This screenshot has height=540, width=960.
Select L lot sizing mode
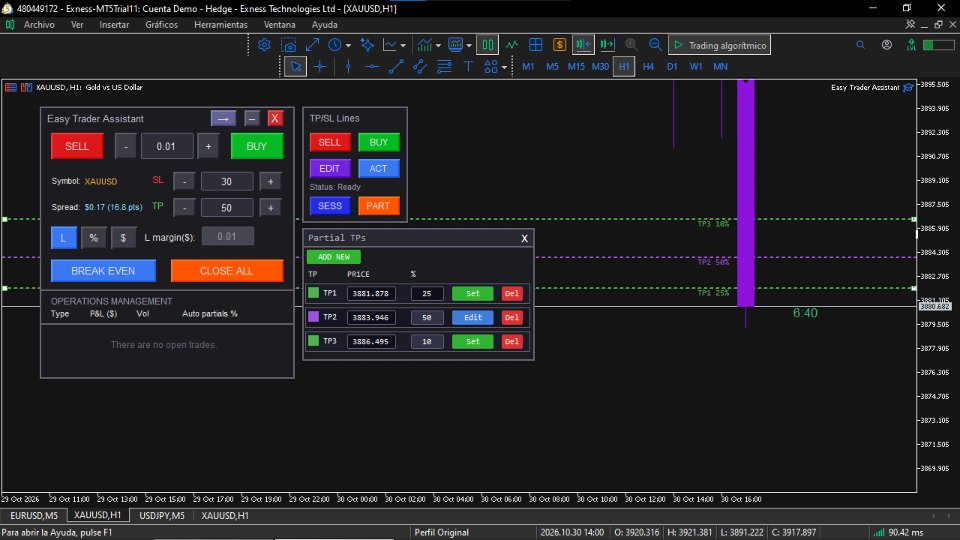click(x=64, y=238)
